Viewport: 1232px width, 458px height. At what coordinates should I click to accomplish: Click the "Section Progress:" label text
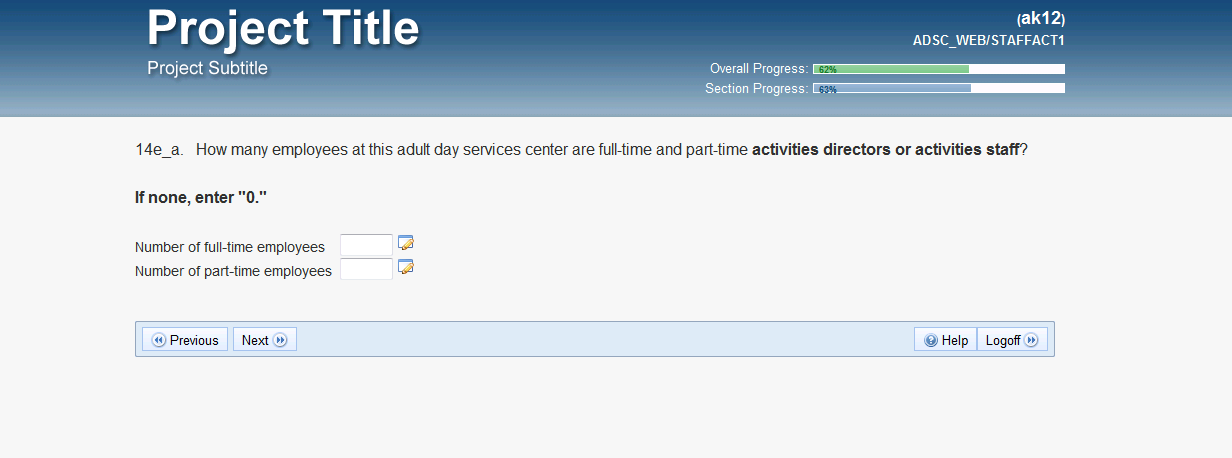[756, 88]
